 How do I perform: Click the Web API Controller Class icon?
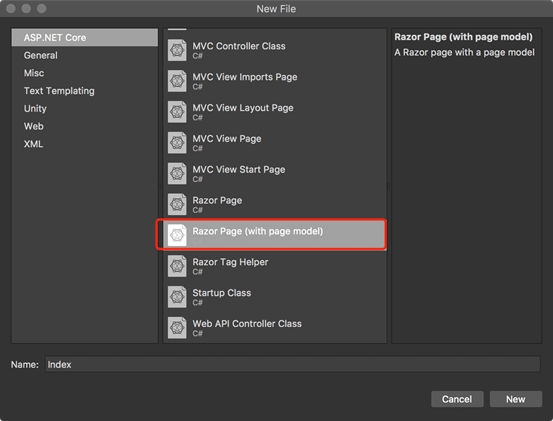(x=177, y=328)
